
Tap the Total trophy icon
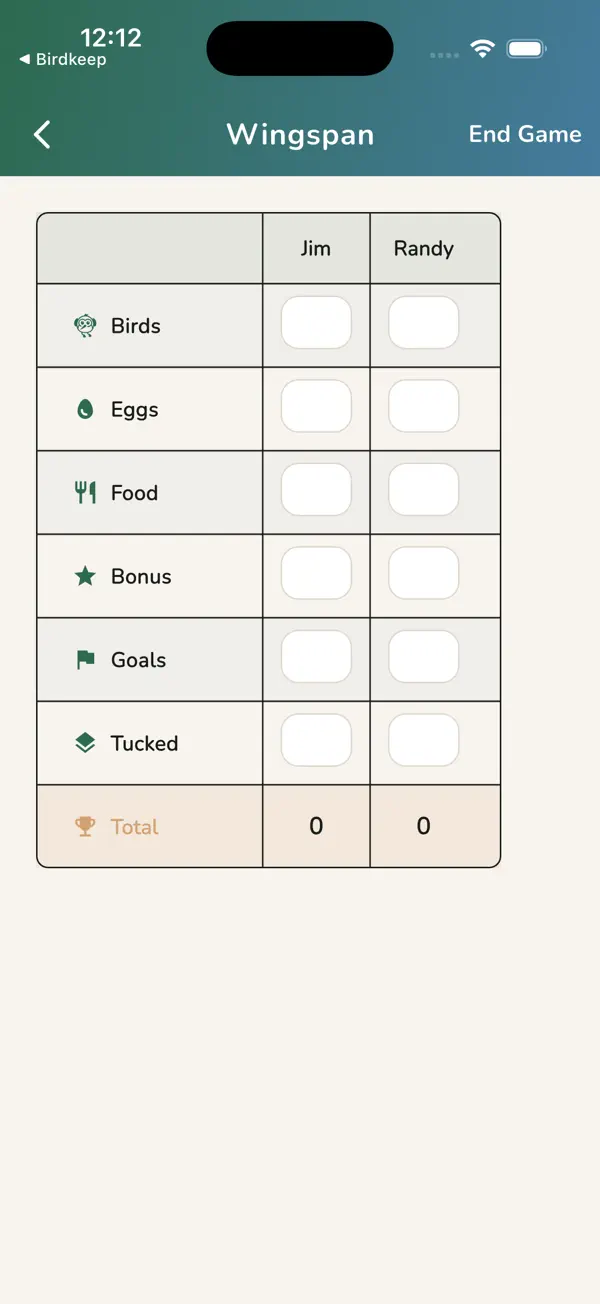(85, 826)
